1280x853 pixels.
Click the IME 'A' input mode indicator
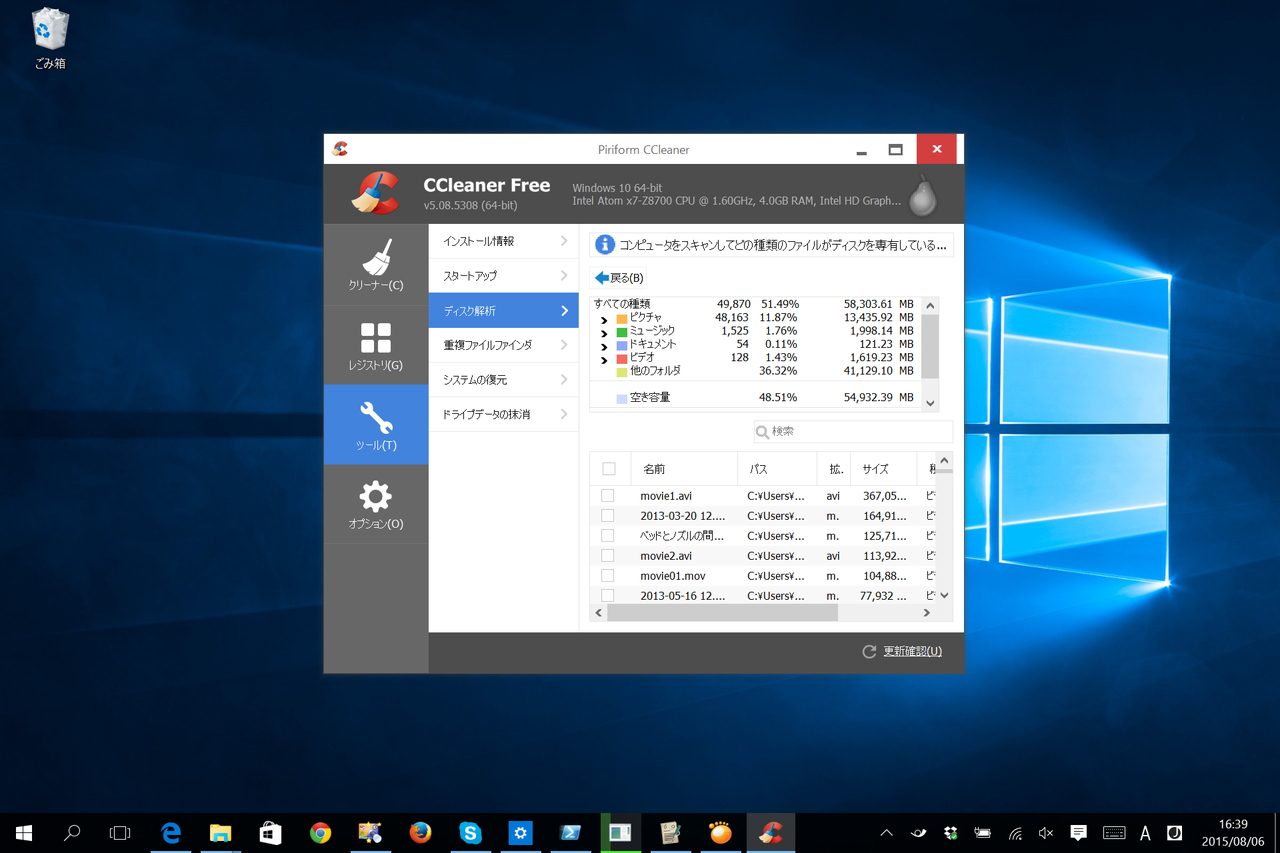[1145, 832]
